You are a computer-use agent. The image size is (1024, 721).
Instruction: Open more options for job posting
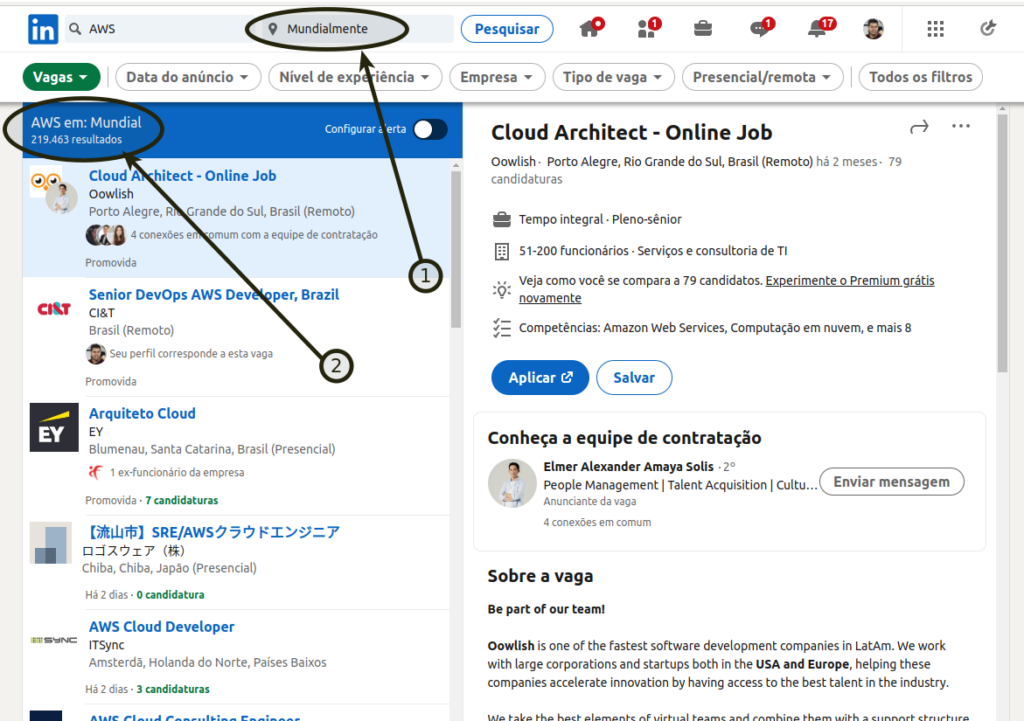(x=961, y=127)
